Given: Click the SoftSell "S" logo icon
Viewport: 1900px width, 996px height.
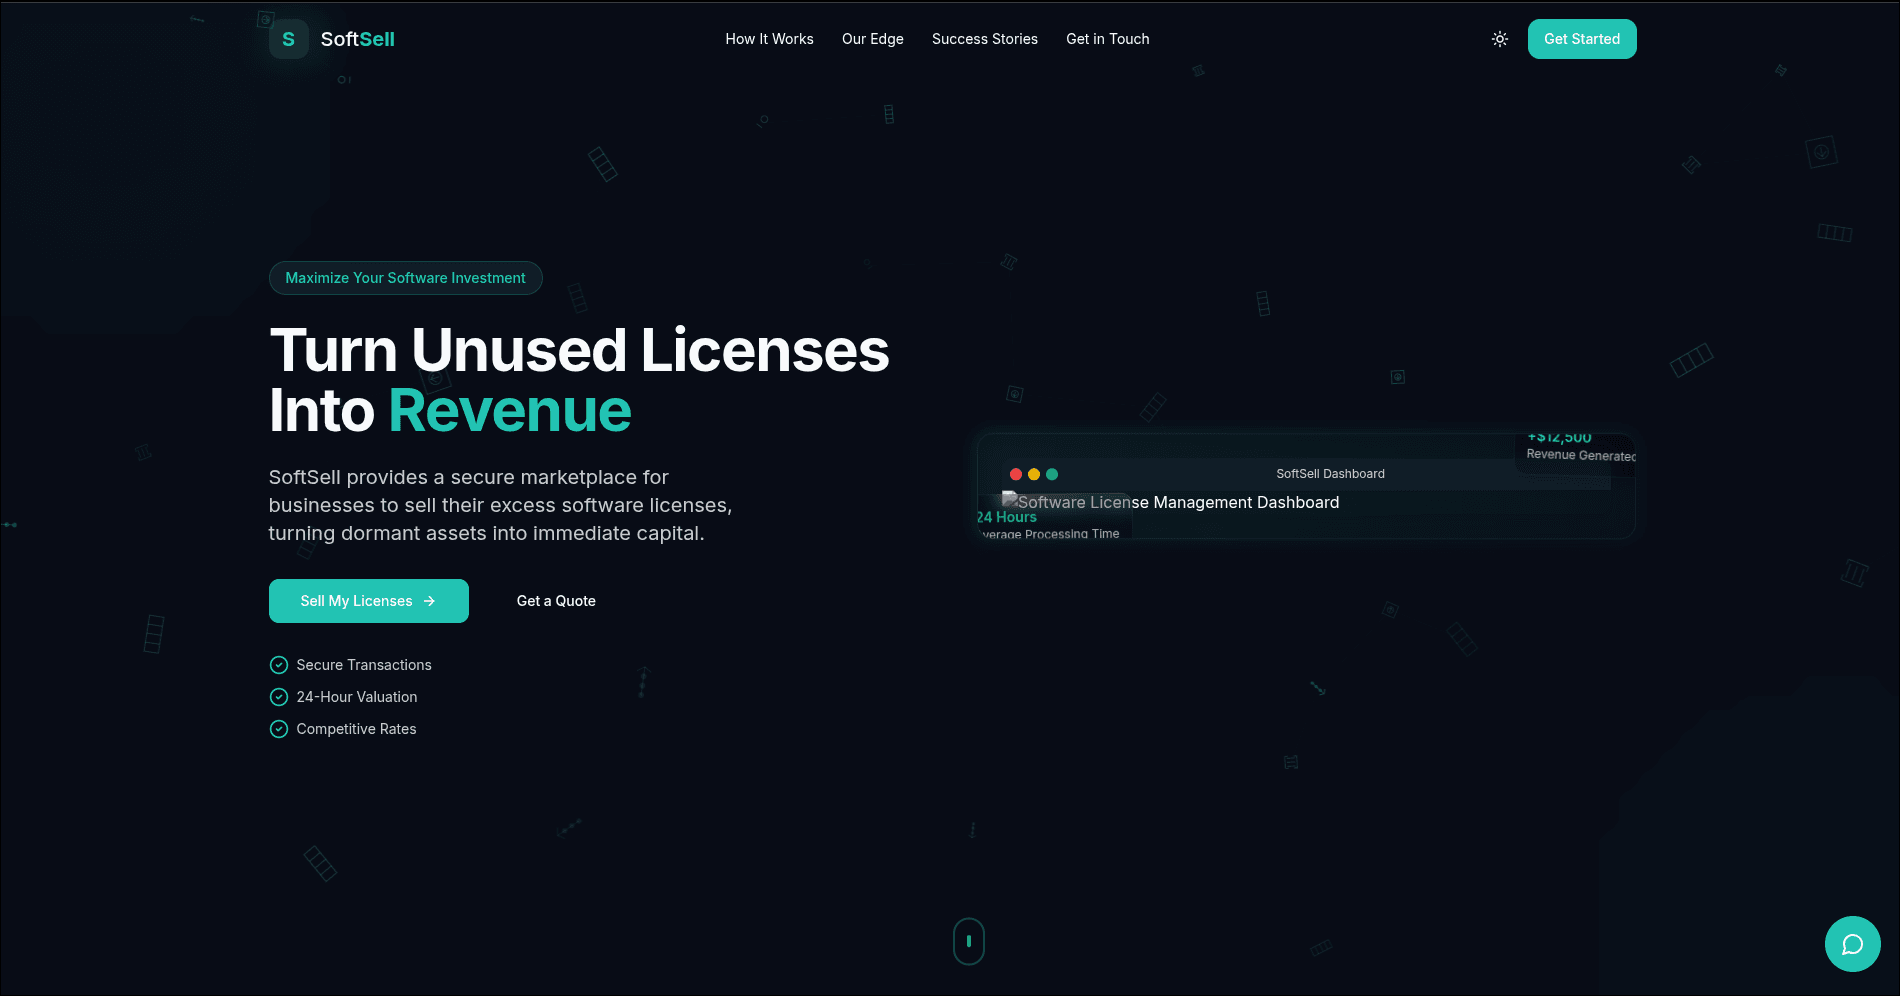Looking at the screenshot, I should pyautogui.click(x=288, y=39).
